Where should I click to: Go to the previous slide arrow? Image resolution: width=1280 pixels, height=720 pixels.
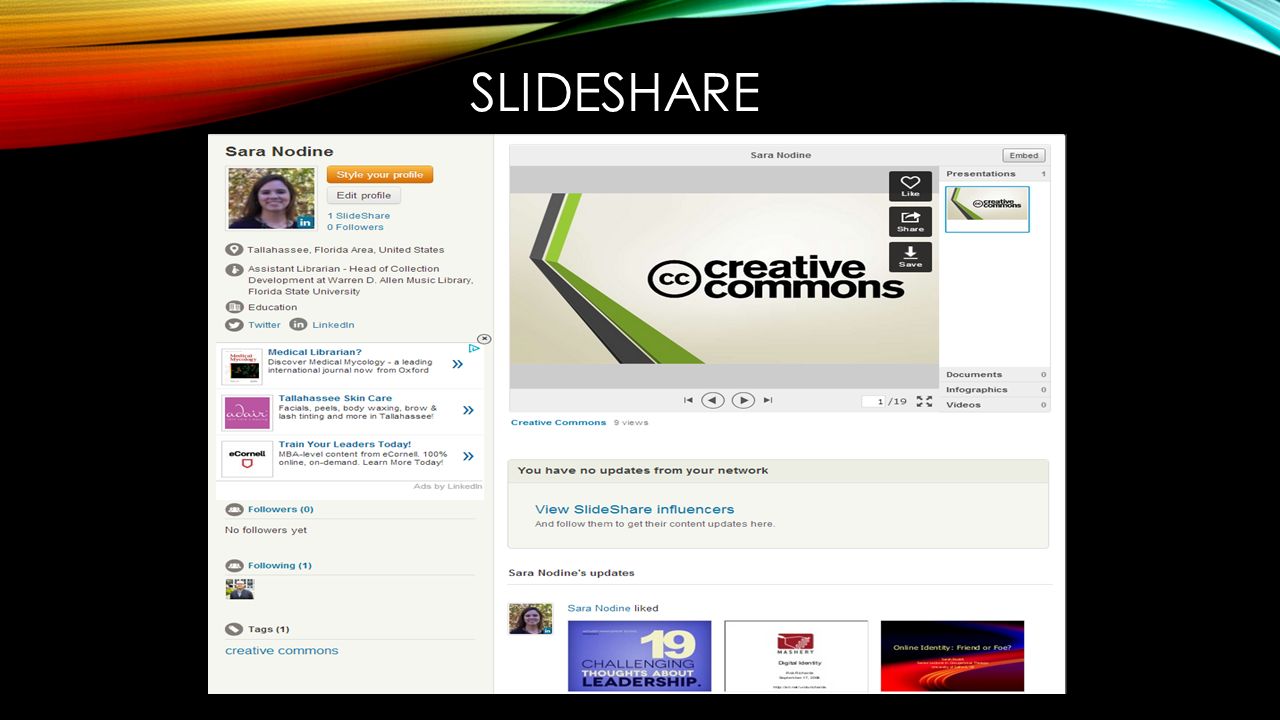712,400
